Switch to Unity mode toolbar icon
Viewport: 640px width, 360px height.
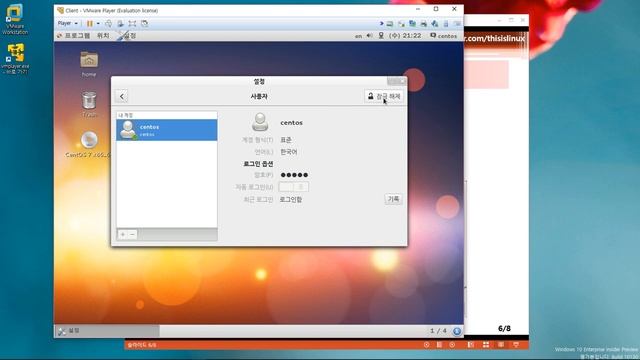tap(144, 24)
